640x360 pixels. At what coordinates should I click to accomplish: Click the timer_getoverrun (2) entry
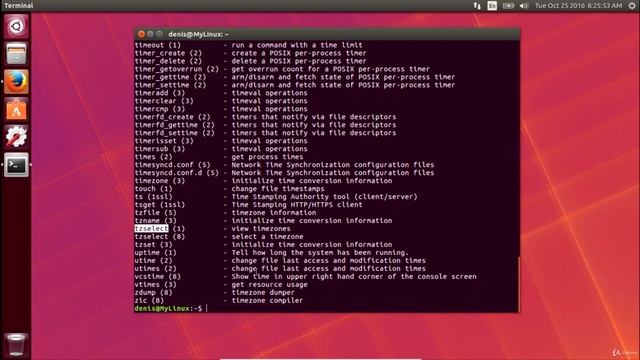[x=177, y=69]
